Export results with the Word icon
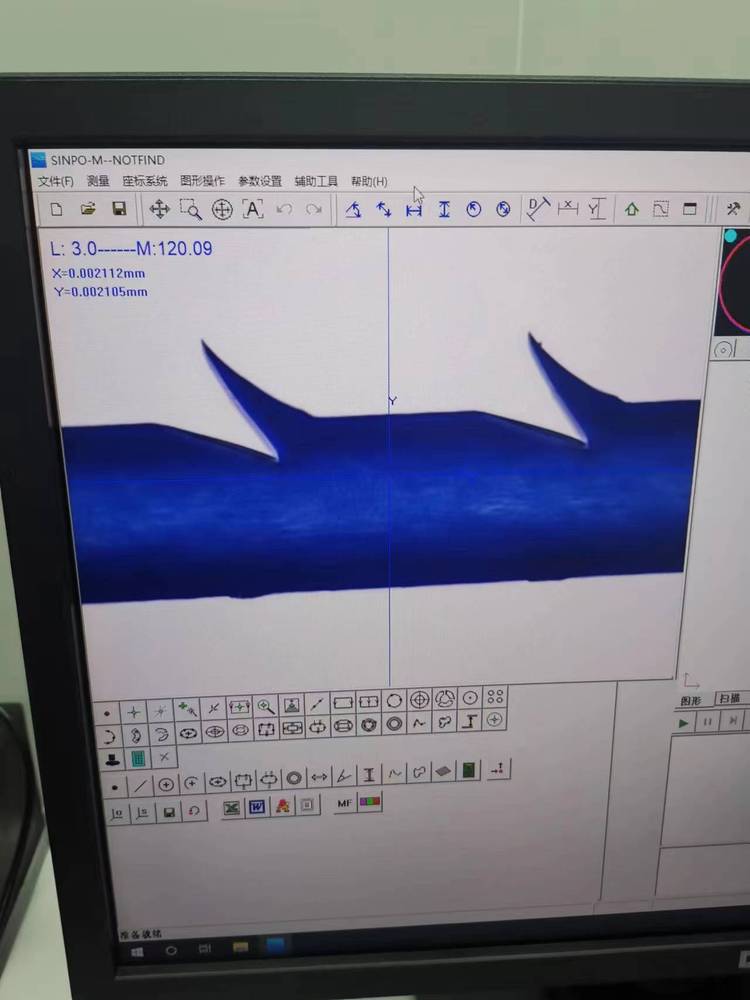The width and height of the screenshot is (750, 1000). (x=256, y=807)
